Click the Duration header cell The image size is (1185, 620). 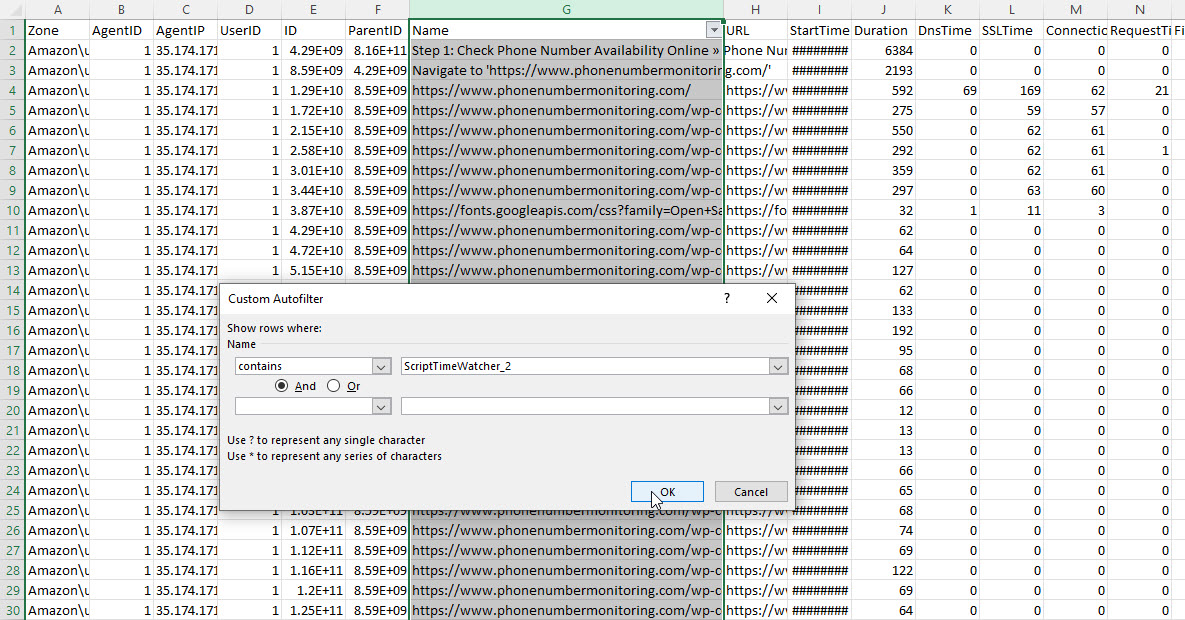(883, 30)
